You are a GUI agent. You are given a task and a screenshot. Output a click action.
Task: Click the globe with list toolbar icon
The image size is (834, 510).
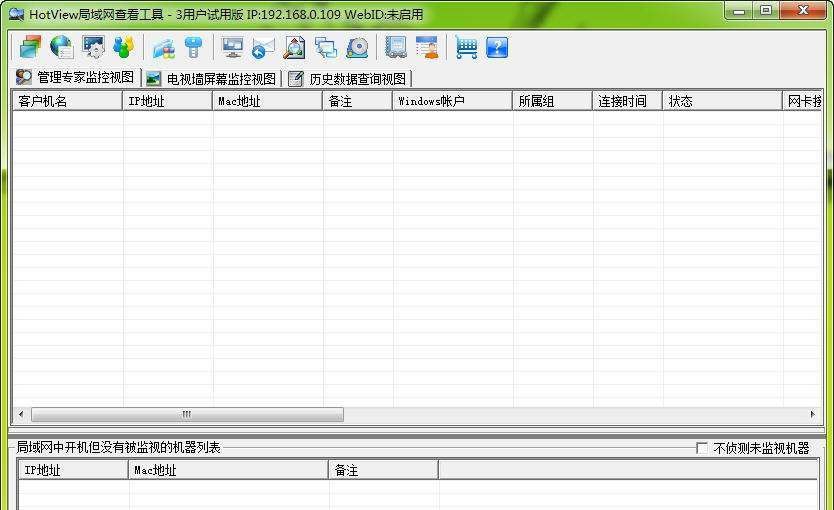pos(62,47)
